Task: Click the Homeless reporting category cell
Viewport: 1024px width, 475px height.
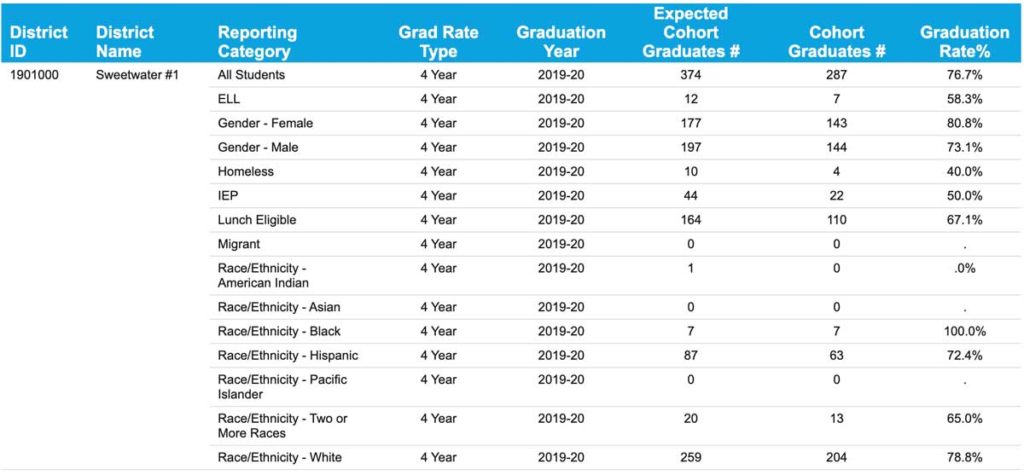Action: coord(245,171)
